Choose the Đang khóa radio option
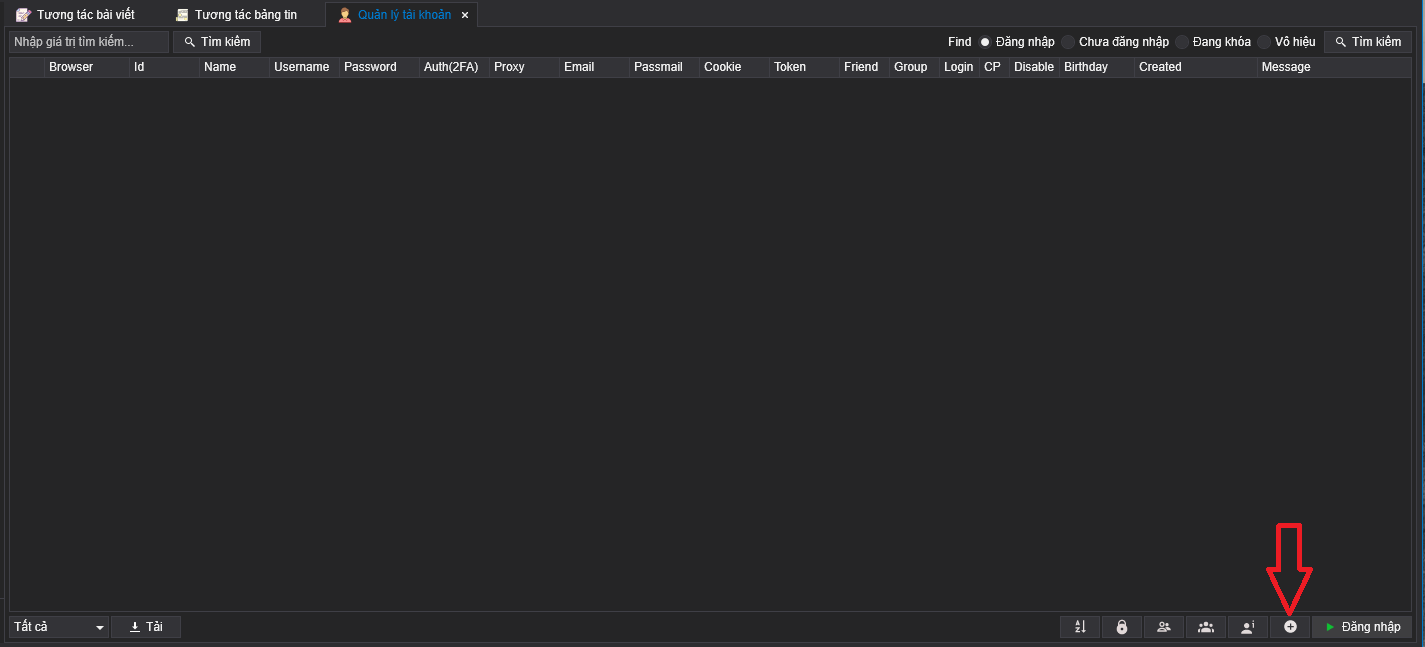 (x=1182, y=42)
